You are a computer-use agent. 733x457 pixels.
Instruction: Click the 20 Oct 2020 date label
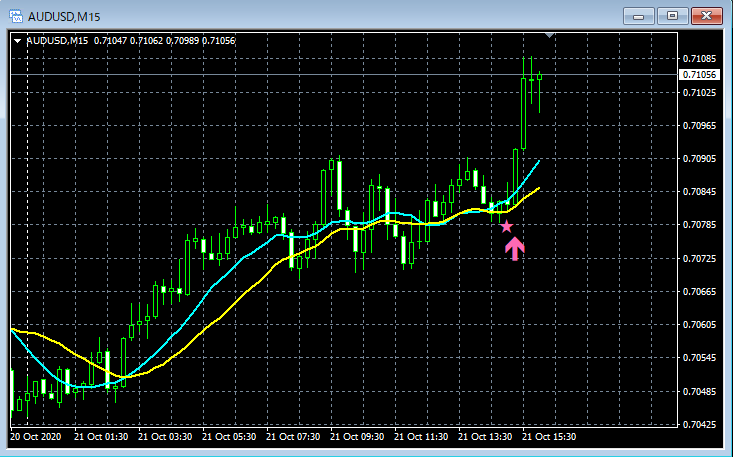tap(36, 437)
